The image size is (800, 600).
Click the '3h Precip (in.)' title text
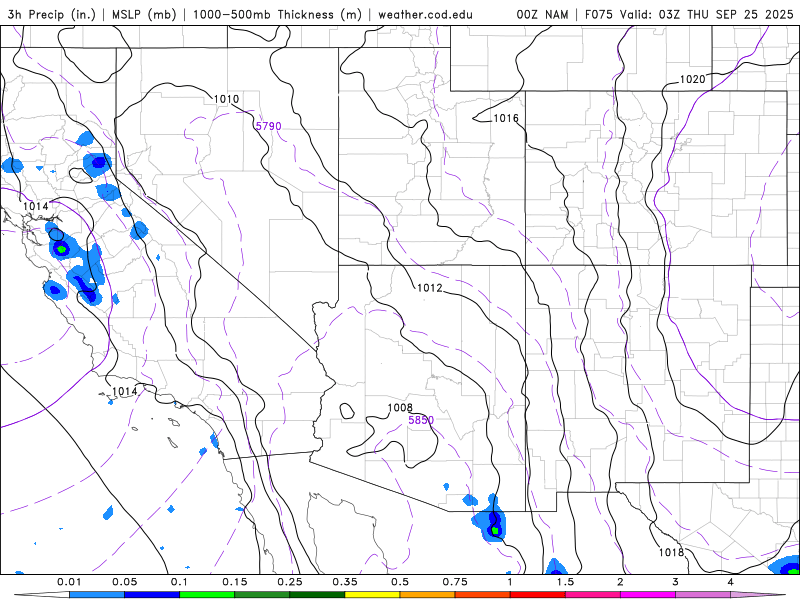(x=52, y=15)
